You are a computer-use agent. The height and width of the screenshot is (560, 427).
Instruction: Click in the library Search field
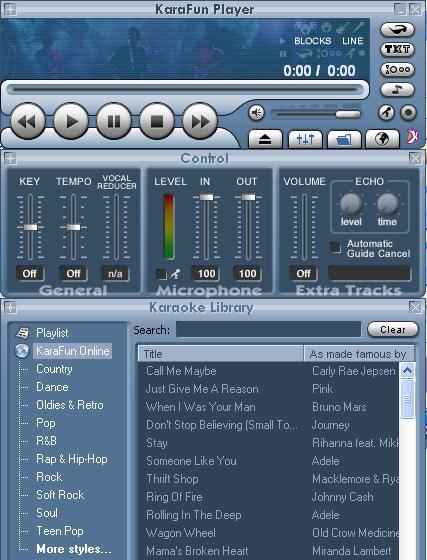(268, 329)
